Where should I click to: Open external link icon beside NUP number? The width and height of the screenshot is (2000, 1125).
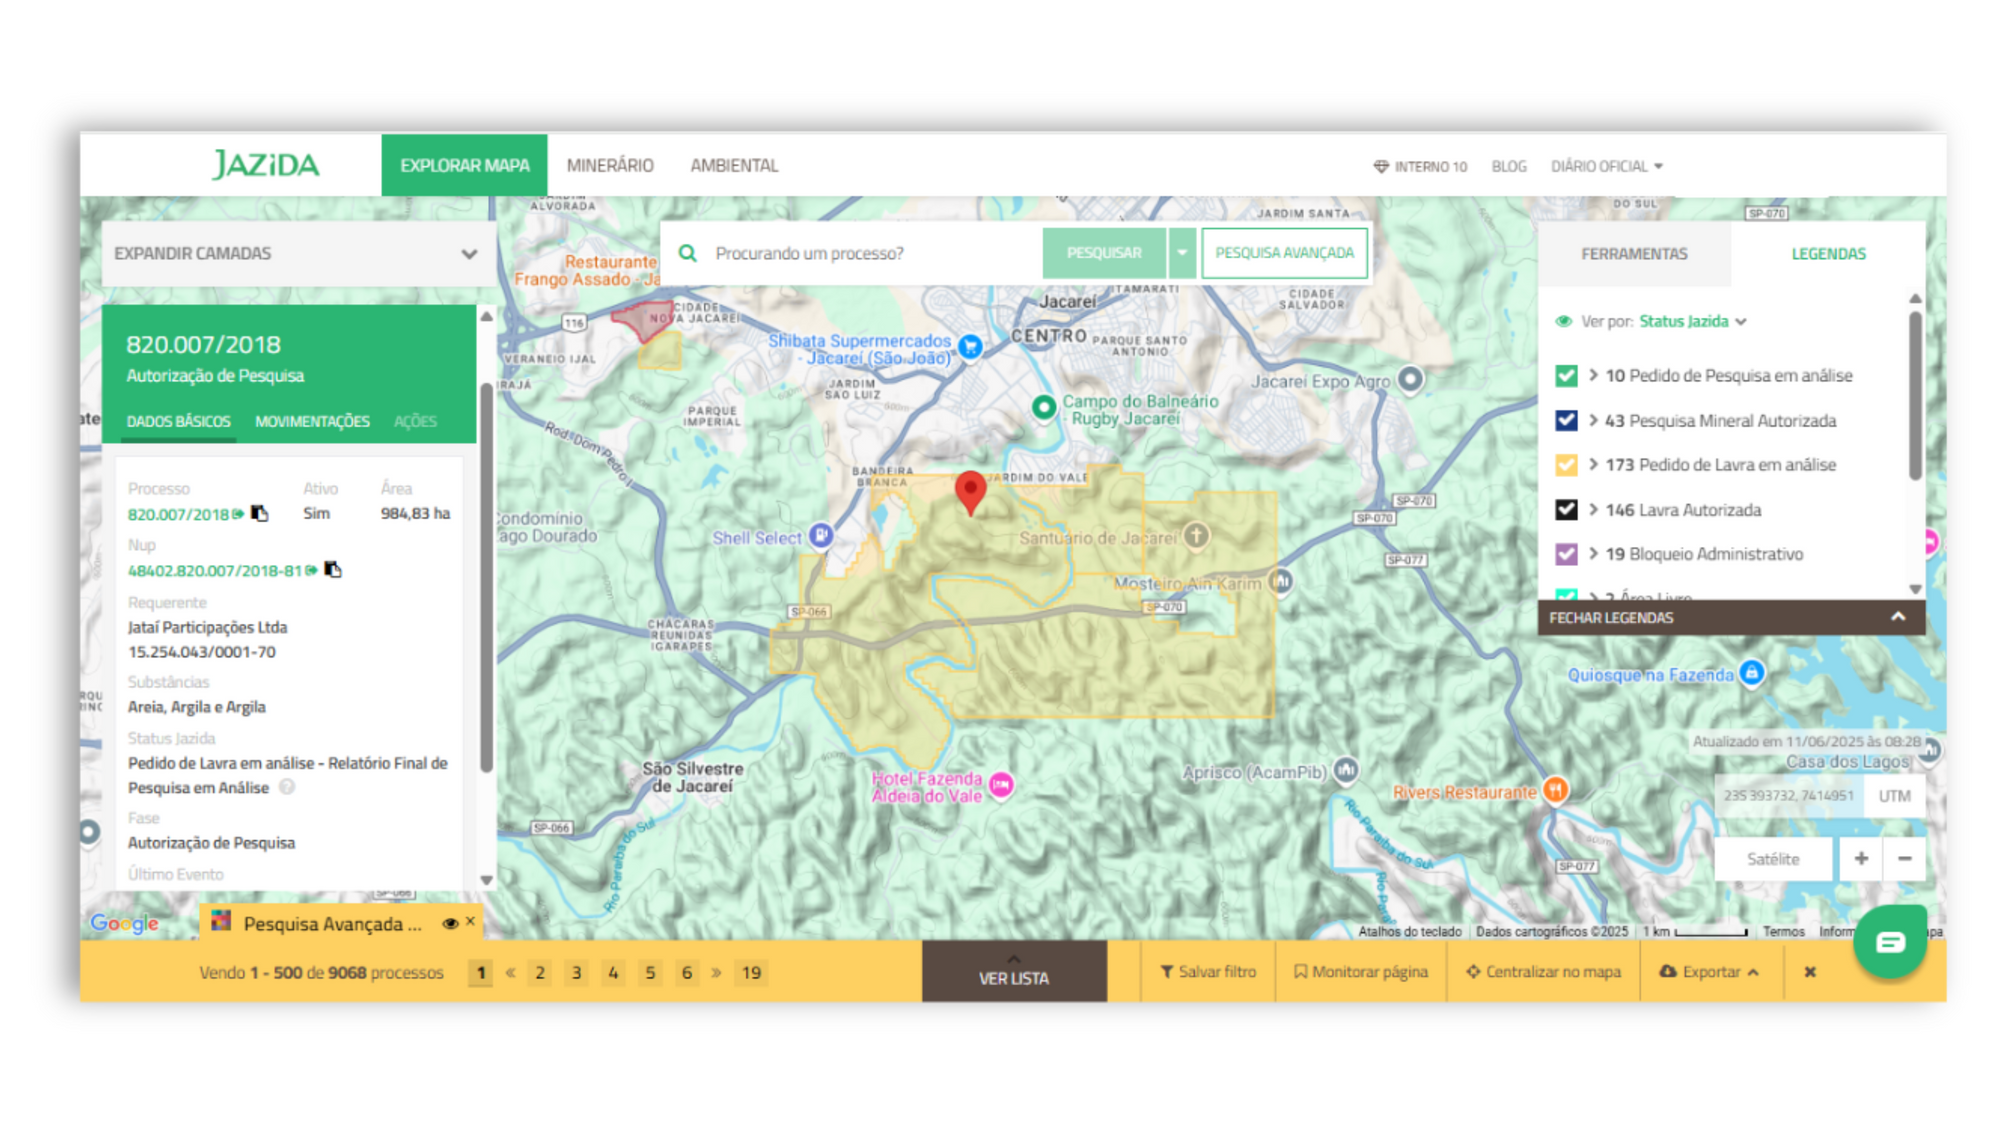point(312,570)
